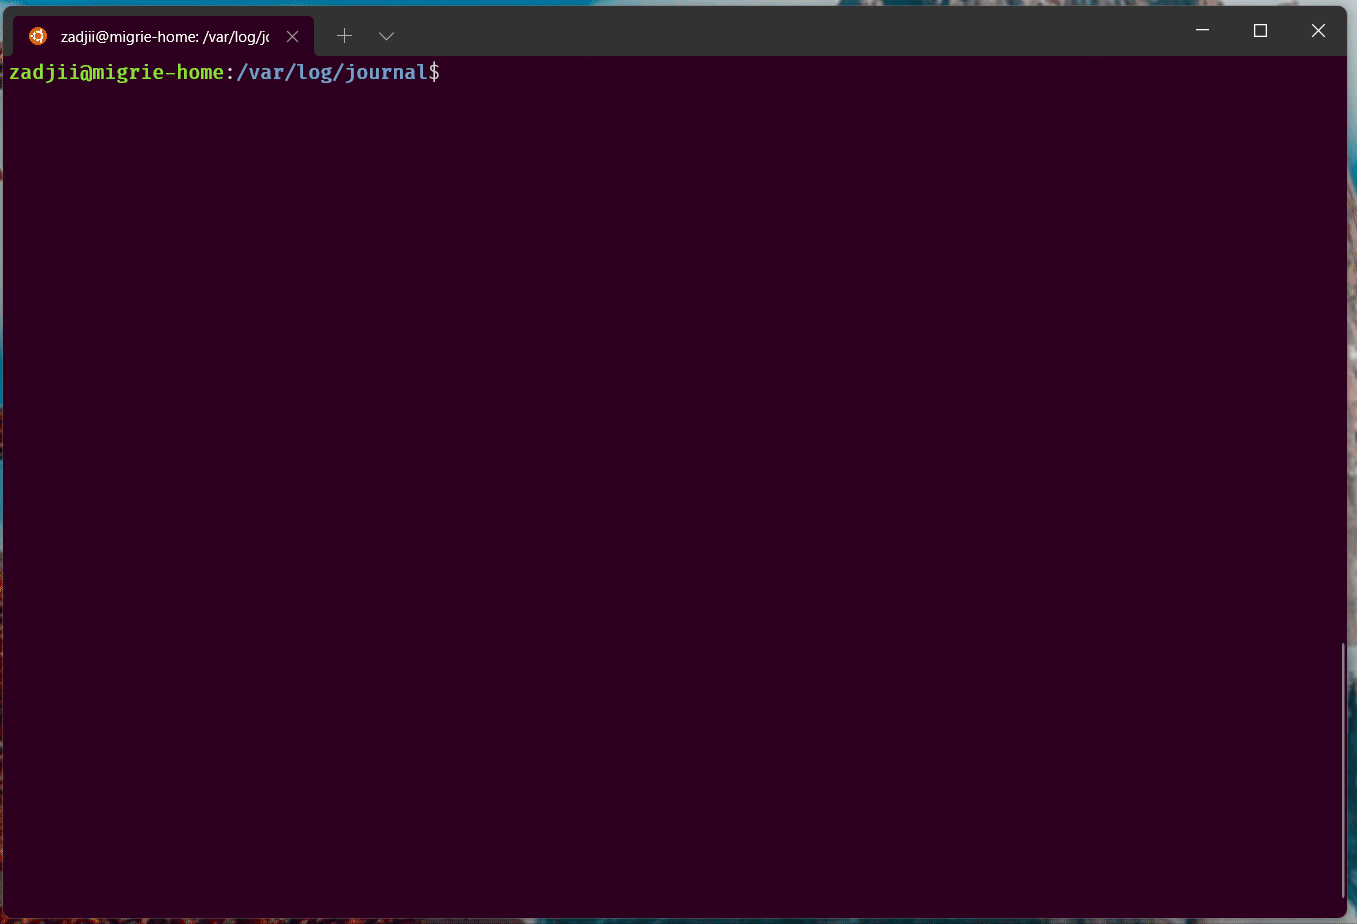The image size is (1357, 924).
Task: Click the X icon to close Windows Terminal
Action: (x=1317, y=31)
